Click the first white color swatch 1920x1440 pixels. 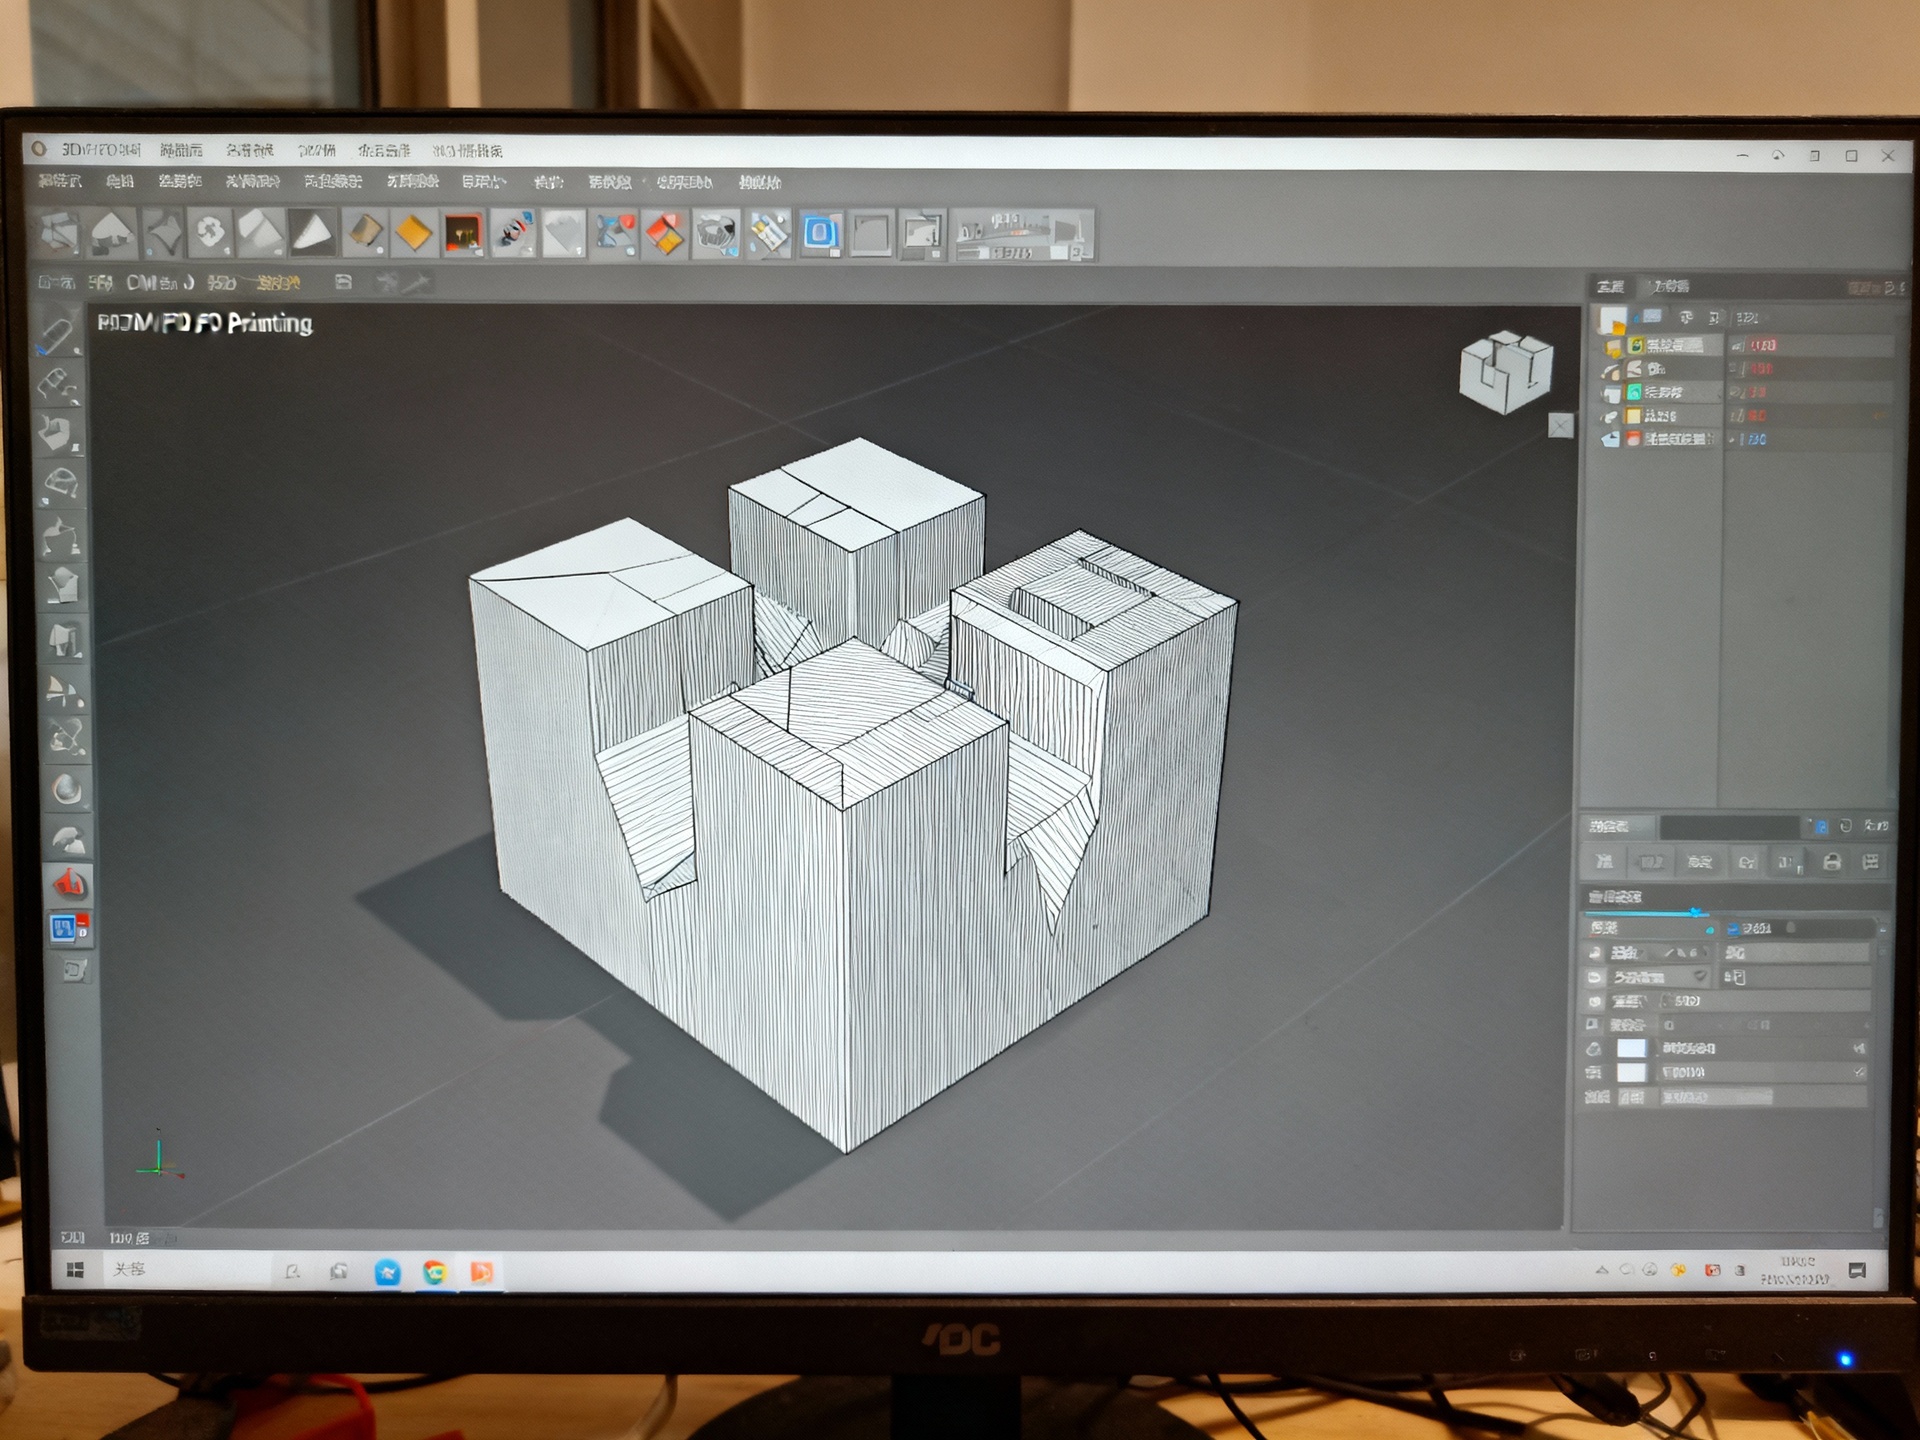pyautogui.click(x=1631, y=1048)
